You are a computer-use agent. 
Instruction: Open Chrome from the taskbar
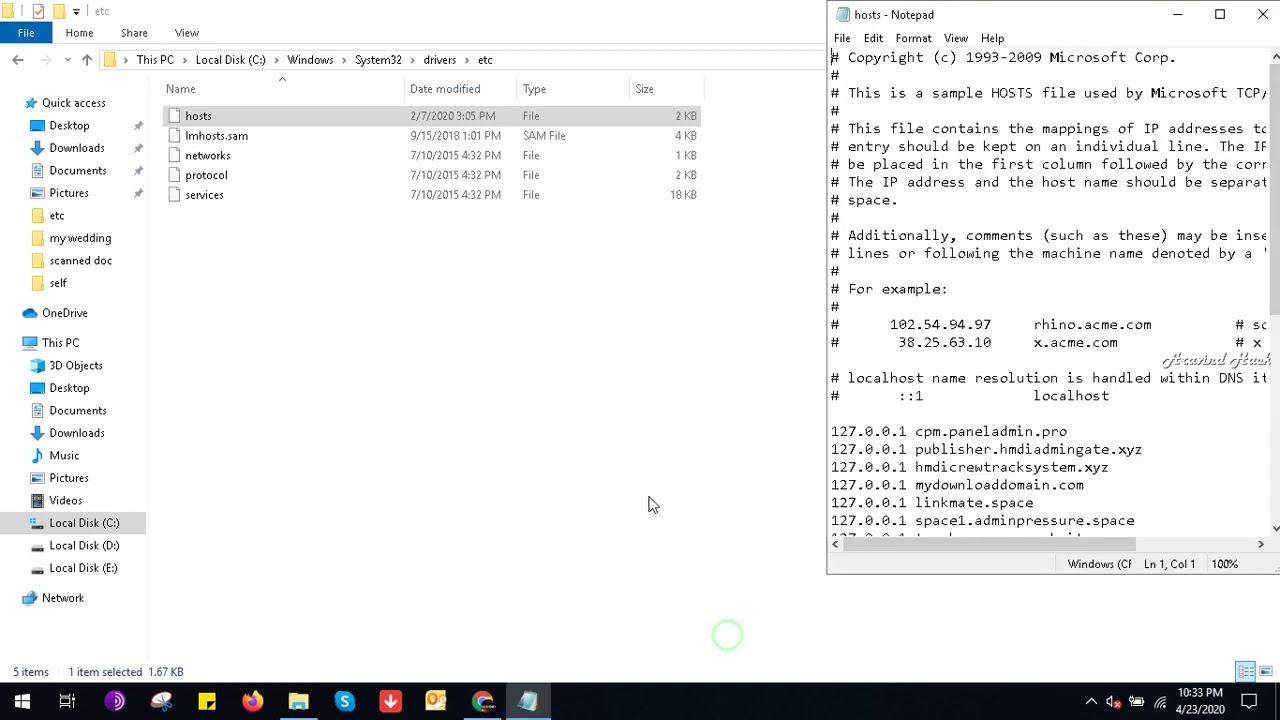pos(482,701)
